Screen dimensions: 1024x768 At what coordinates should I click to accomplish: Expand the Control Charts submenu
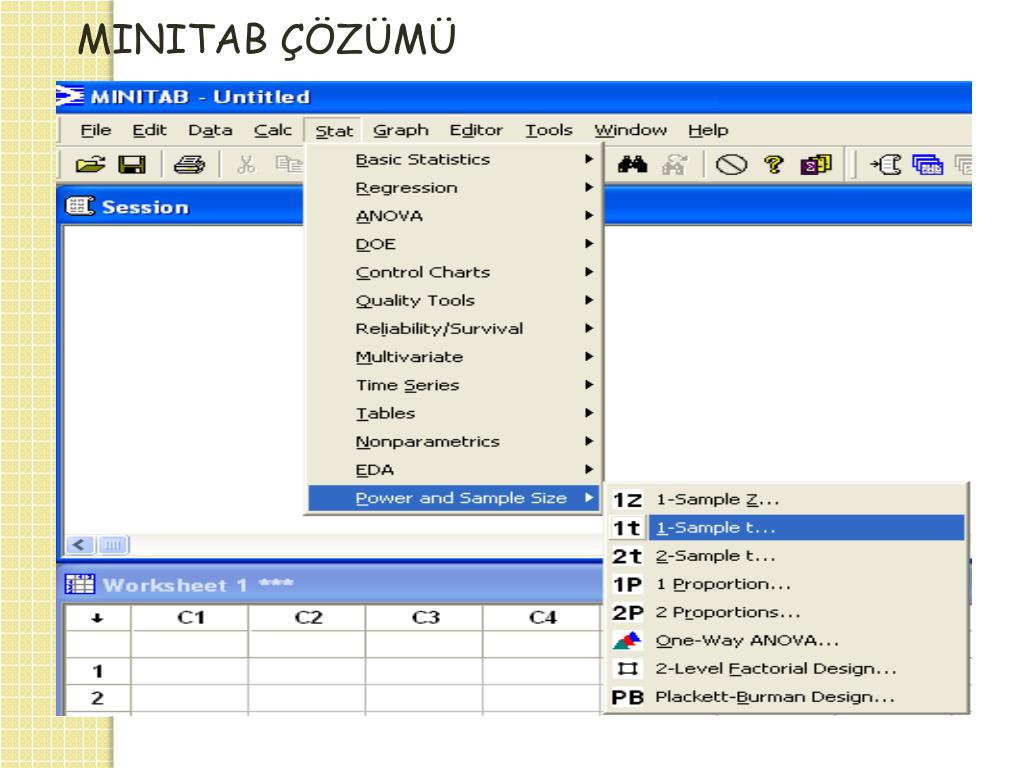click(x=454, y=272)
